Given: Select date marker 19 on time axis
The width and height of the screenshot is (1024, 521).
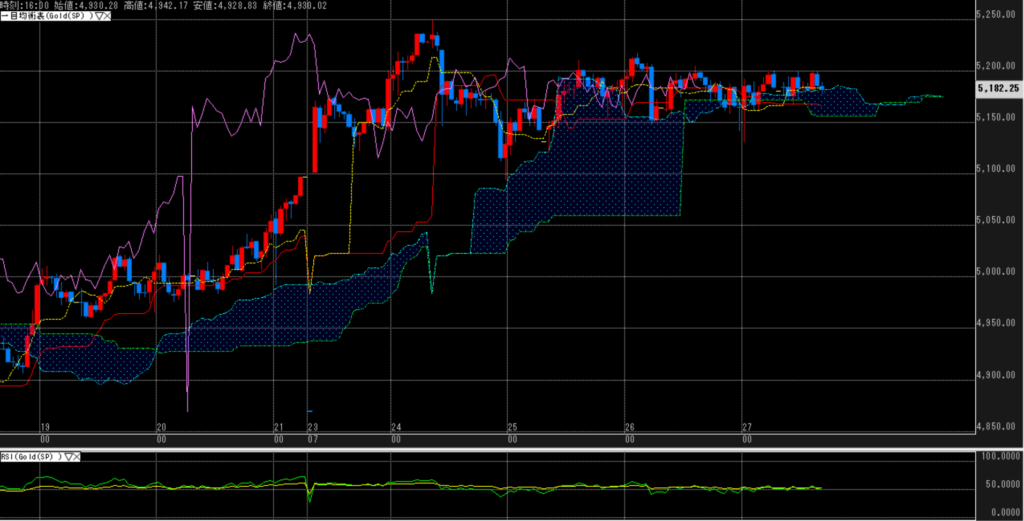Looking at the screenshot, I should coord(44,426).
